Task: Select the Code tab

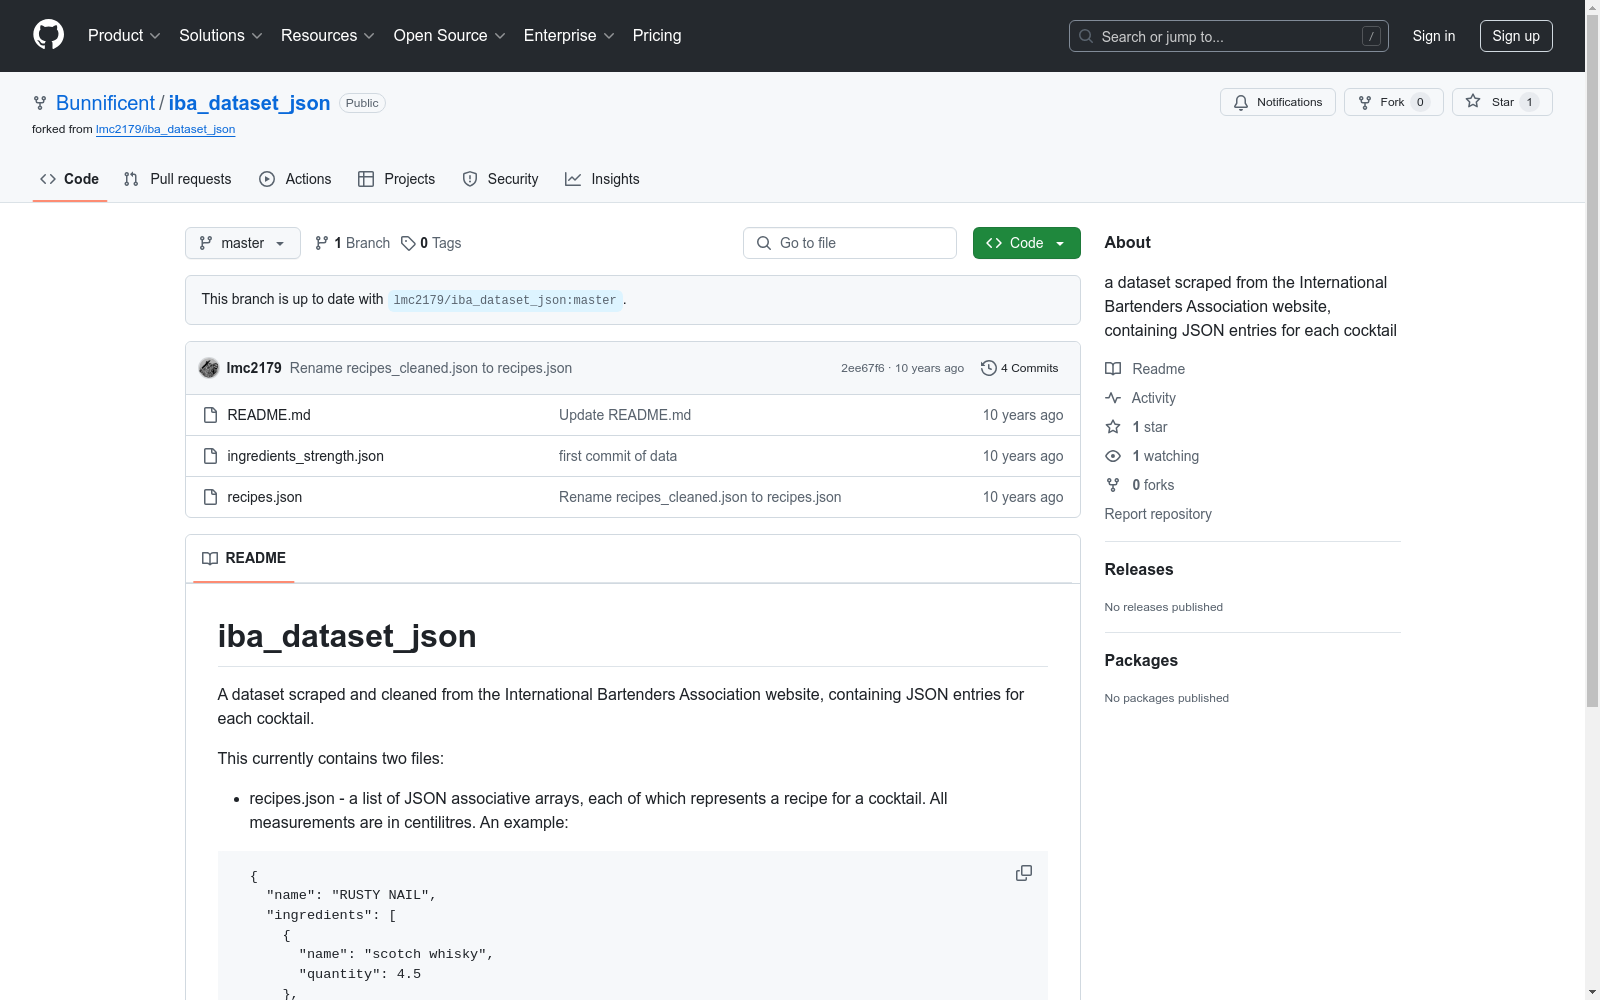Action: point(70,179)
